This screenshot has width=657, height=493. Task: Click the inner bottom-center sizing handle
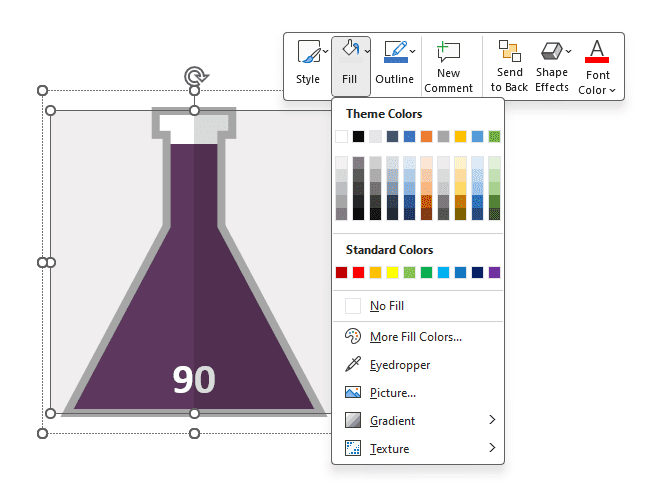(194, 414)
